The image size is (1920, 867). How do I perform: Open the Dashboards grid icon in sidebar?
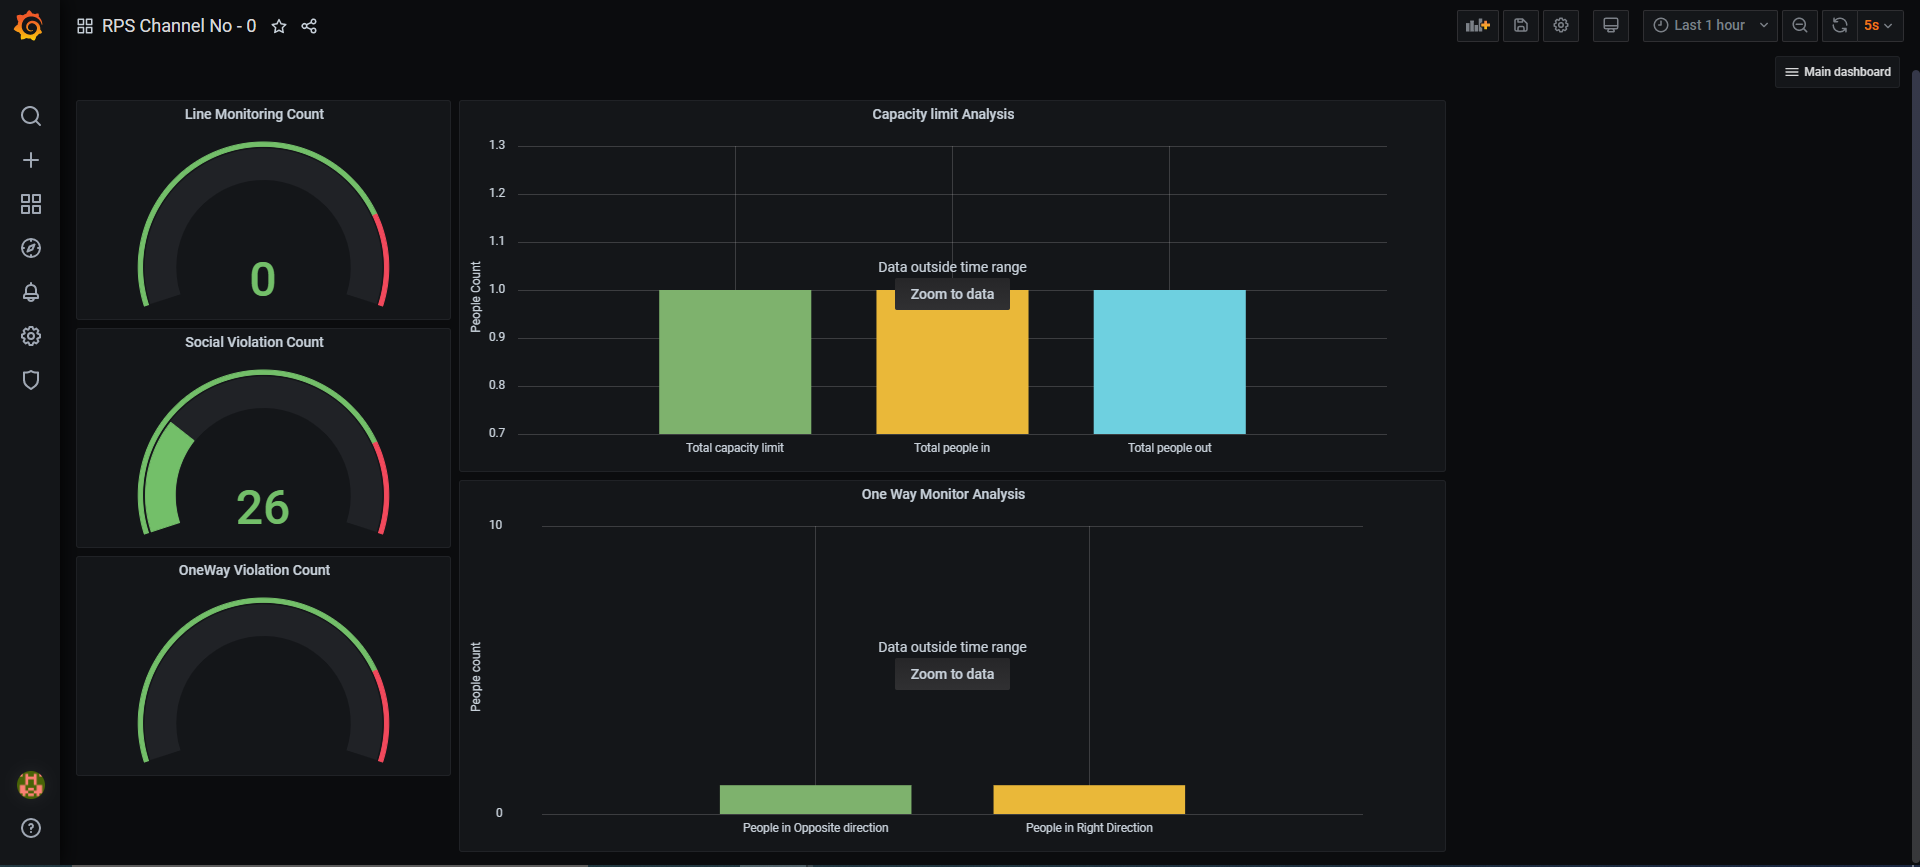tap(31, 204)
